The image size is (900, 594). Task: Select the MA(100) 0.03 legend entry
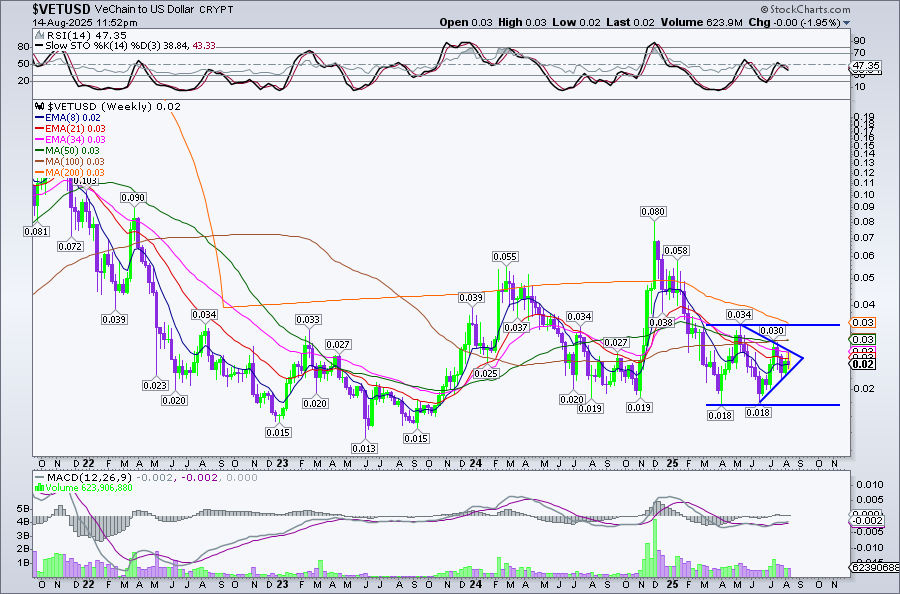[x=70, y=162]
